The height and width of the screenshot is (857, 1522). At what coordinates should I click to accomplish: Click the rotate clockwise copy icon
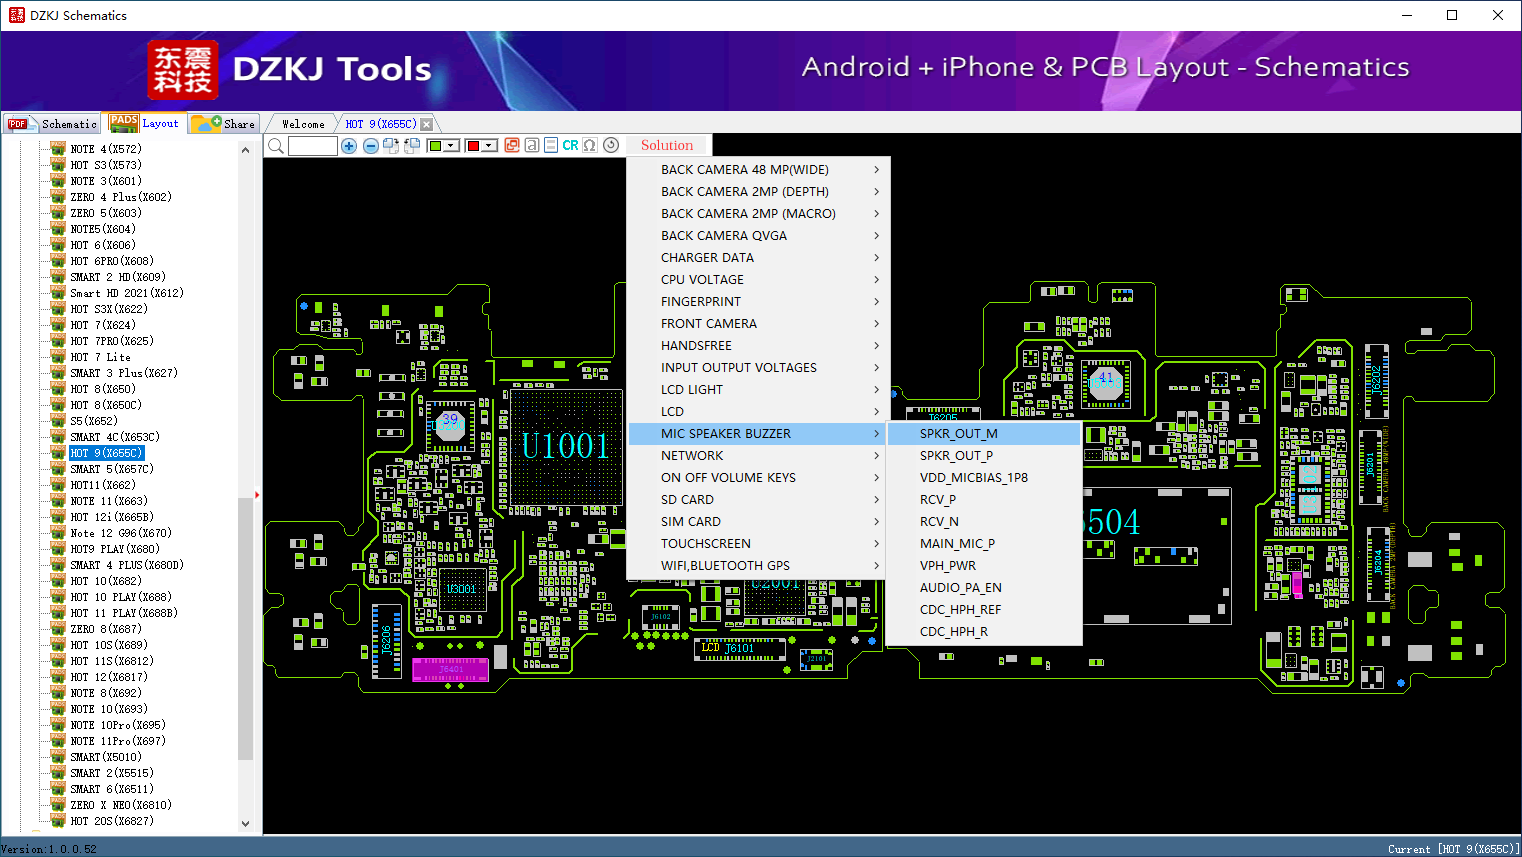(x=391, y=146)
